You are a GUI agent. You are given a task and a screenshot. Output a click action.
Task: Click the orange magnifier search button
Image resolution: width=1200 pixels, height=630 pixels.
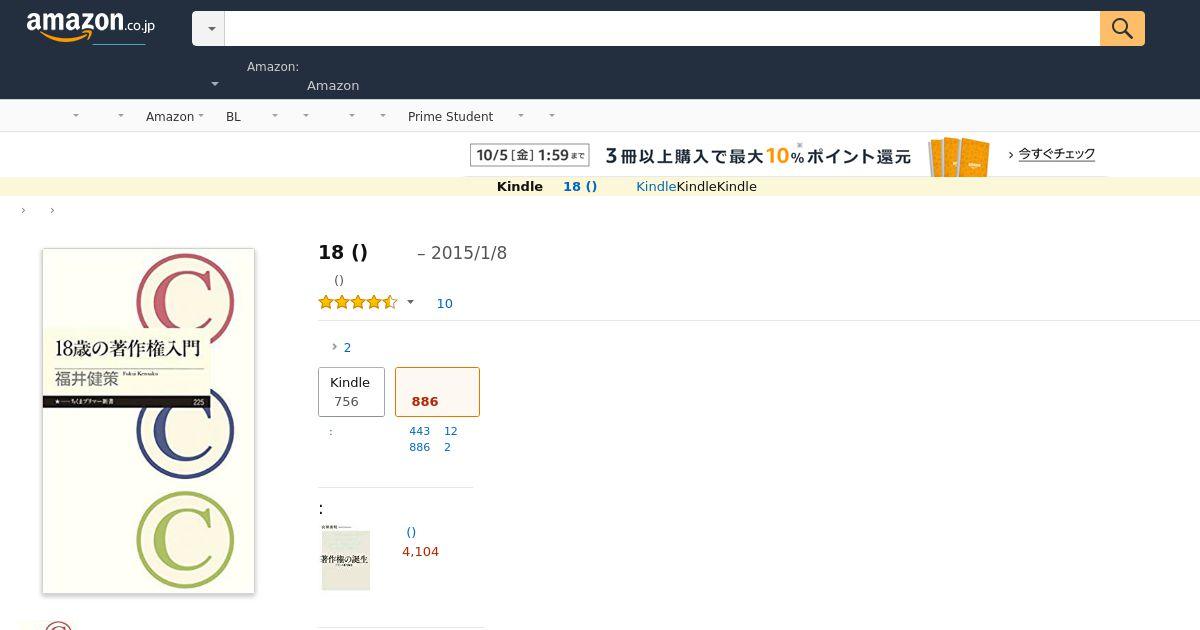pos(1122,29)
